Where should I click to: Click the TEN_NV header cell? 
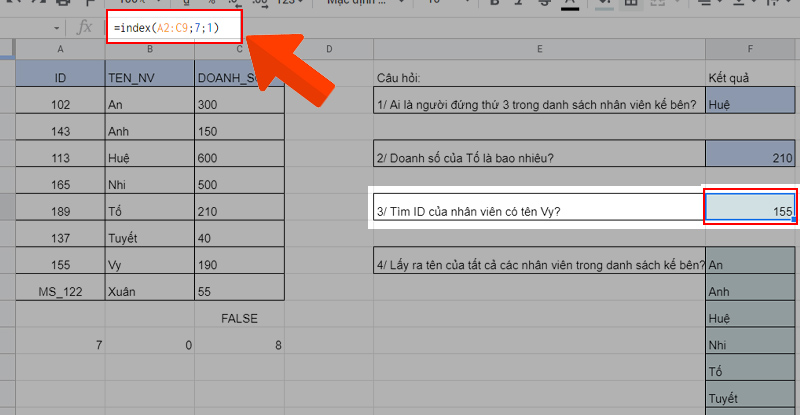149,76
